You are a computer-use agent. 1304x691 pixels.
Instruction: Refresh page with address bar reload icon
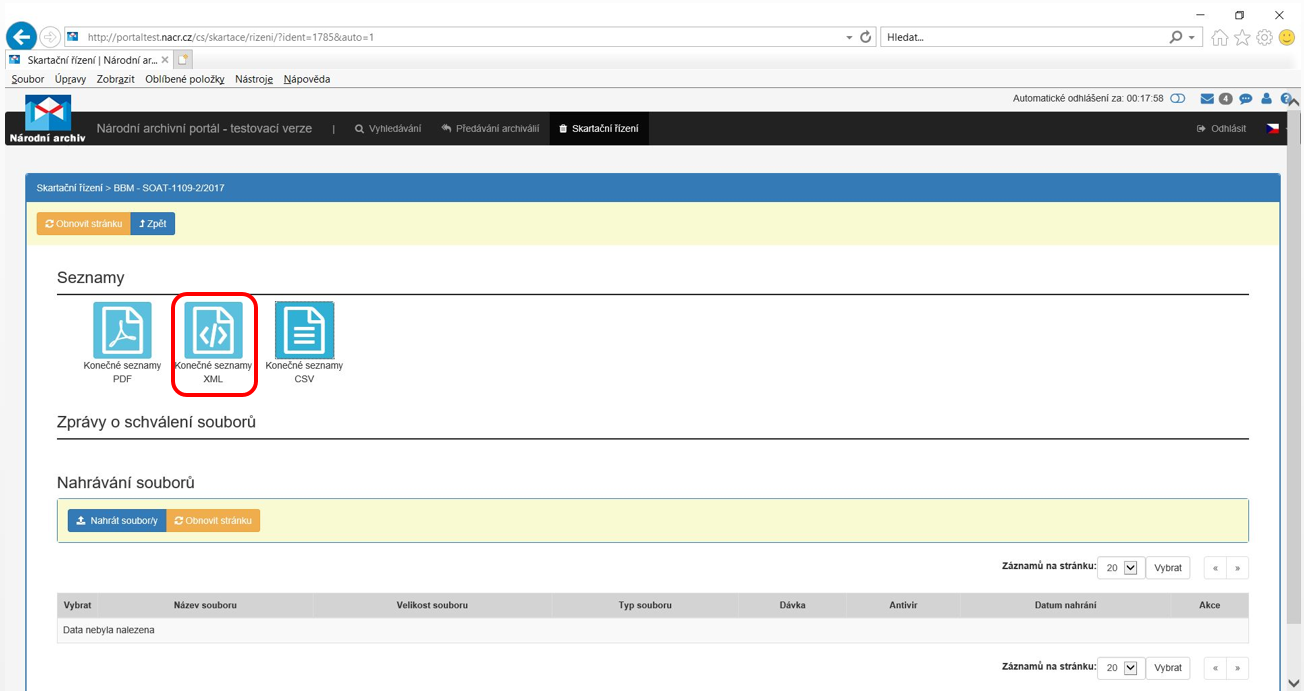tap(866, 37)
